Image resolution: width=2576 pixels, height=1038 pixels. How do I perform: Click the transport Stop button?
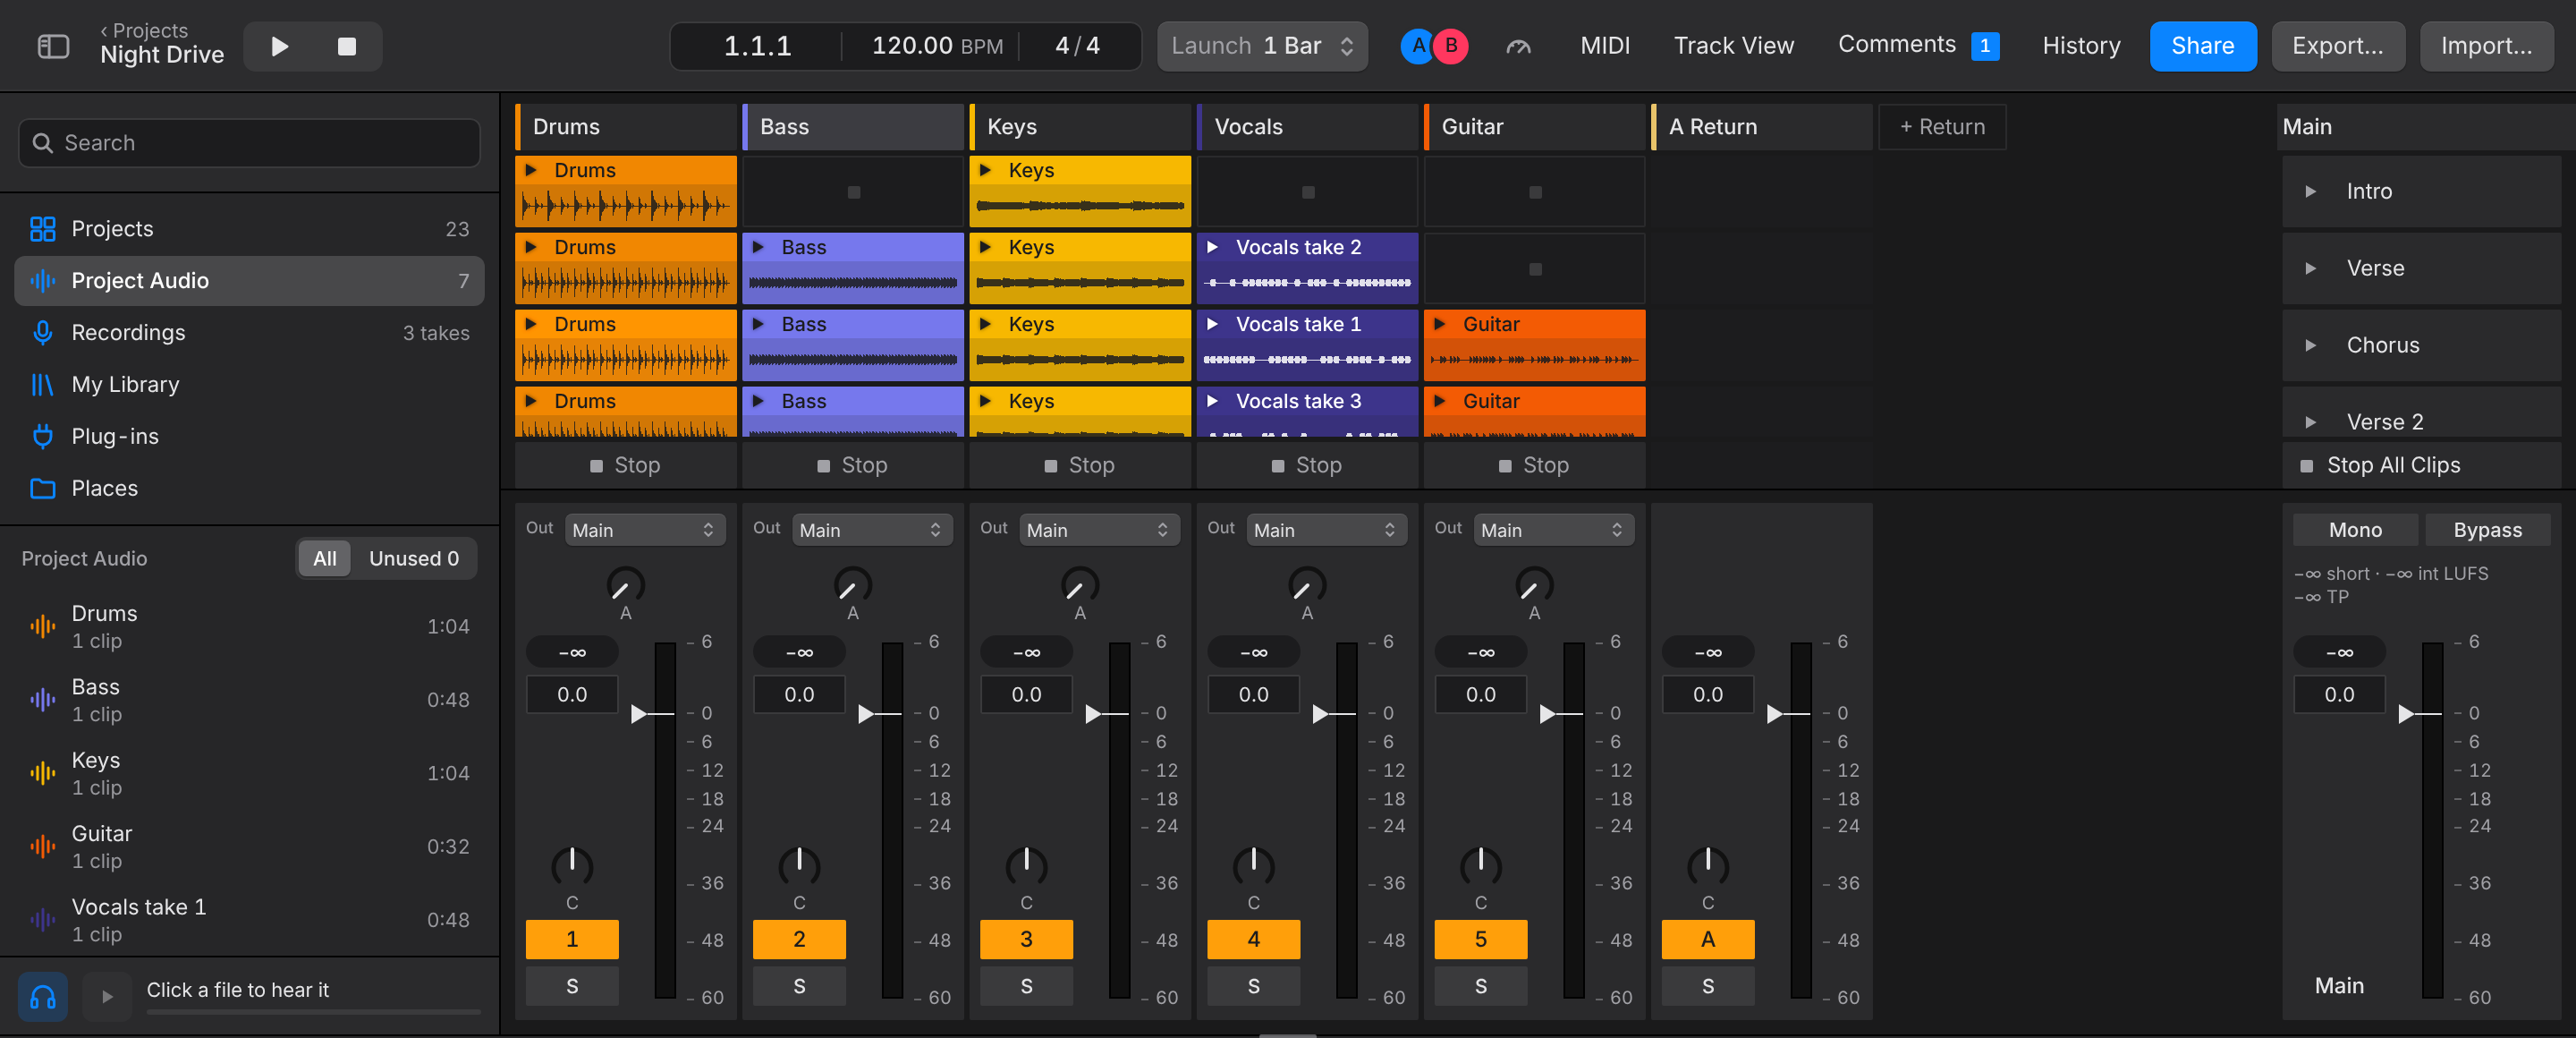point(347,46)
